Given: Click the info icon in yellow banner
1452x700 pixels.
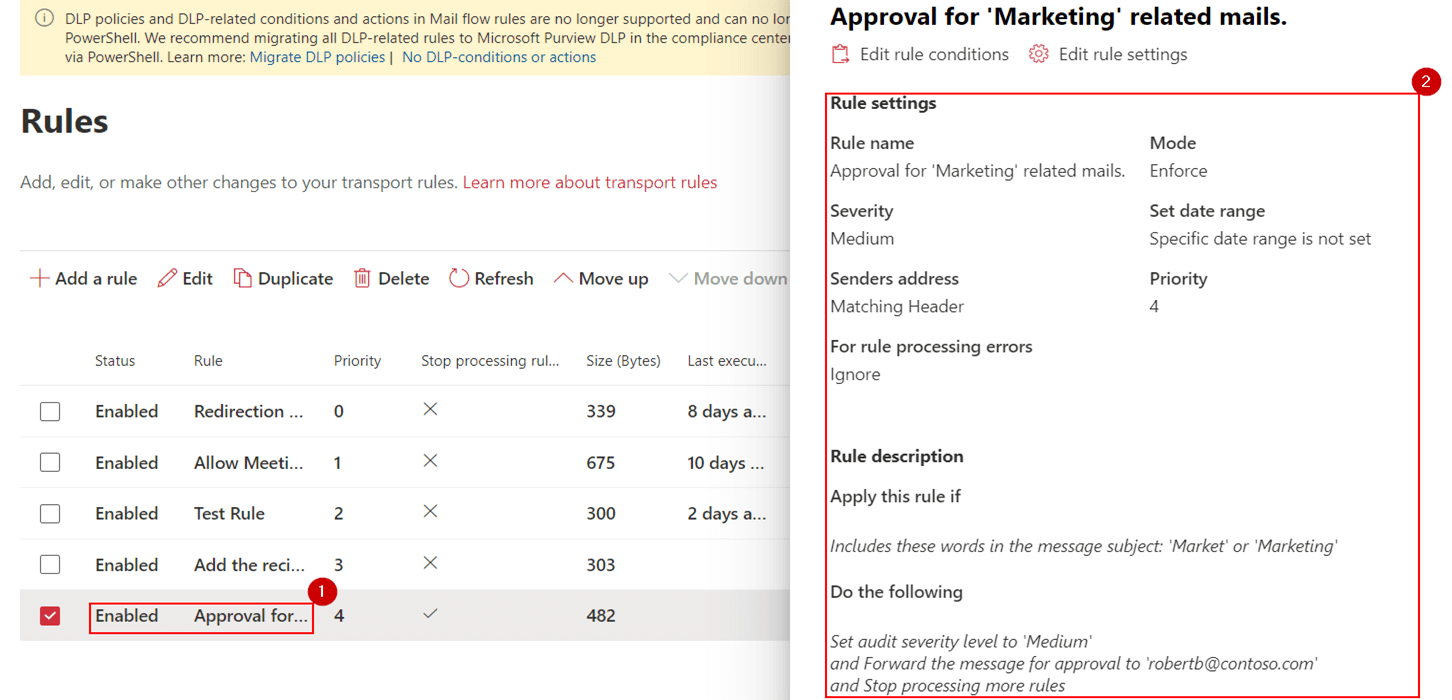Looking at the screenshot, I should [44, 19].
